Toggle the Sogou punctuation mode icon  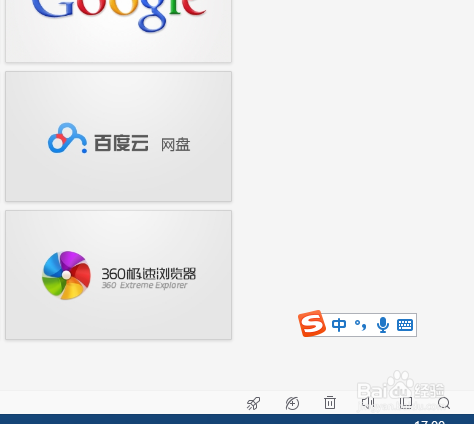(361, 325)
